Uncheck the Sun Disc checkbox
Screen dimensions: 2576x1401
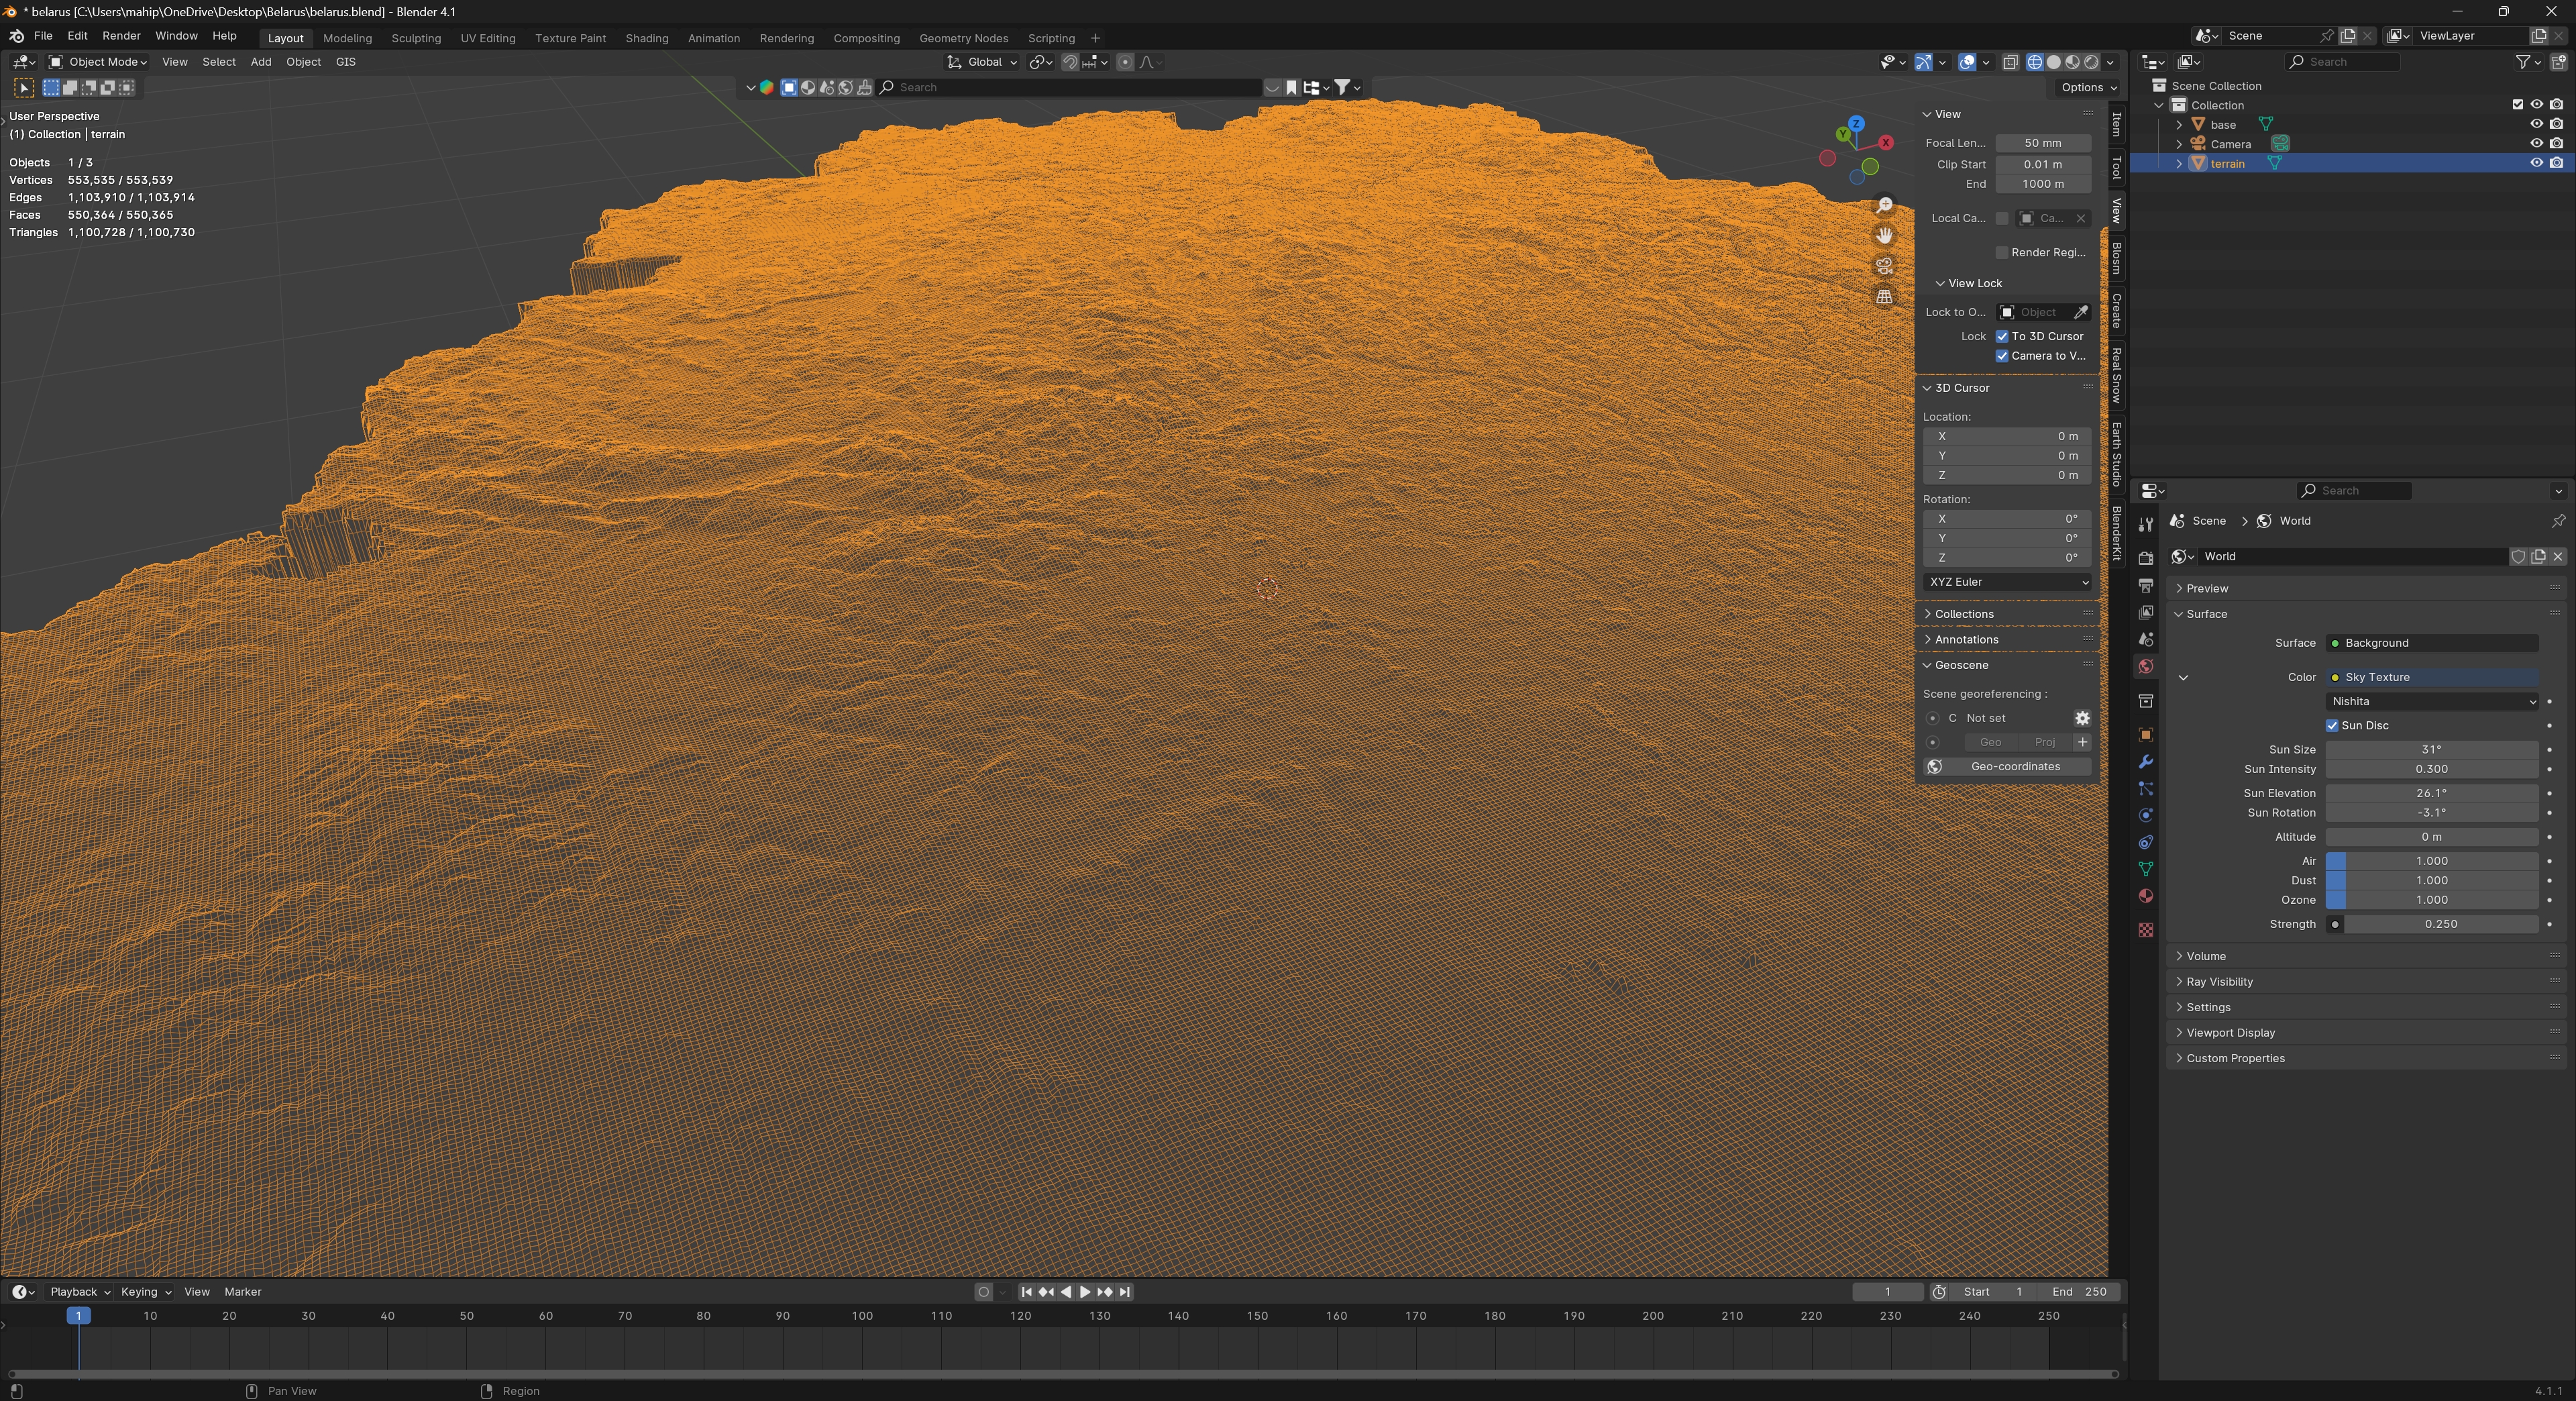pyautogui.click(x=2332, y=726)
